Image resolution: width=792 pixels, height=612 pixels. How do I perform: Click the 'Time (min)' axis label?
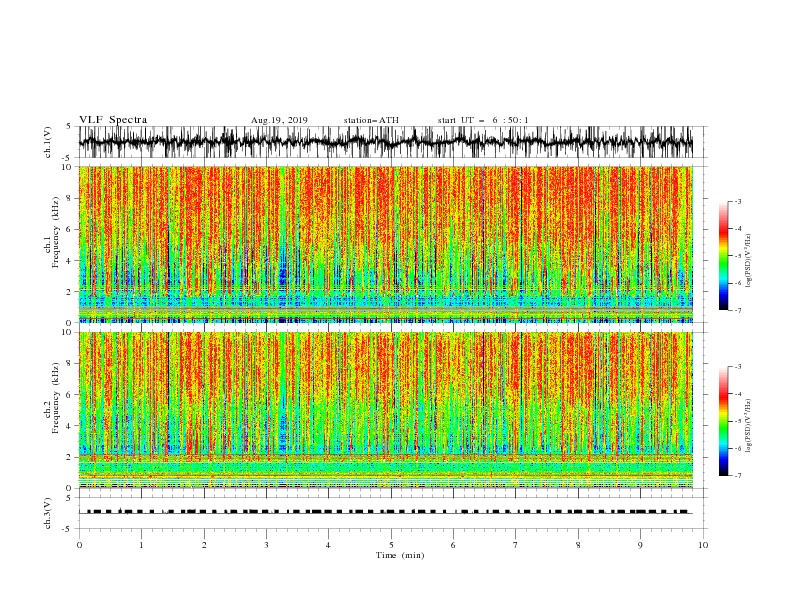(400, 555)
